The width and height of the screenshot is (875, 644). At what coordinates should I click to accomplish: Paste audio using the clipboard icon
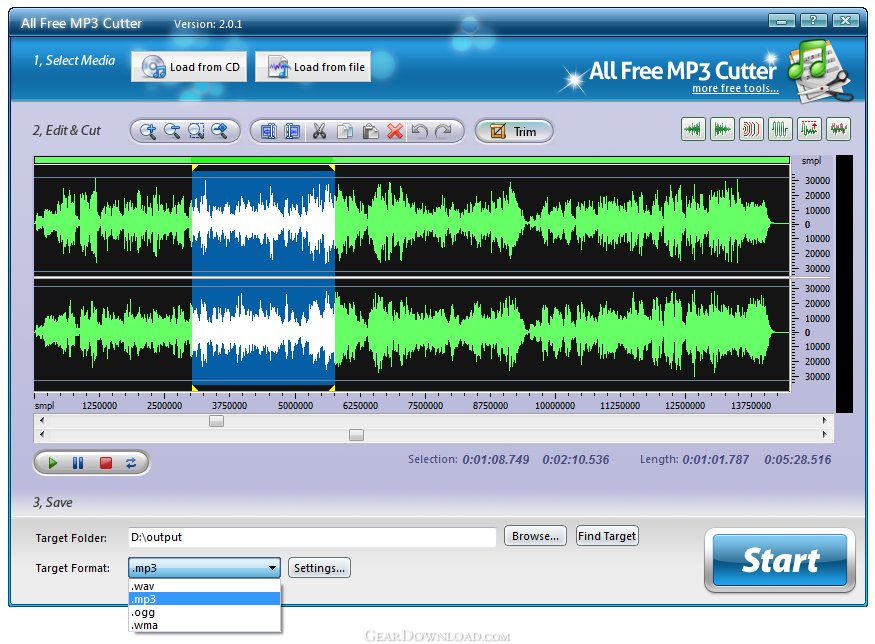click(371, 131)
